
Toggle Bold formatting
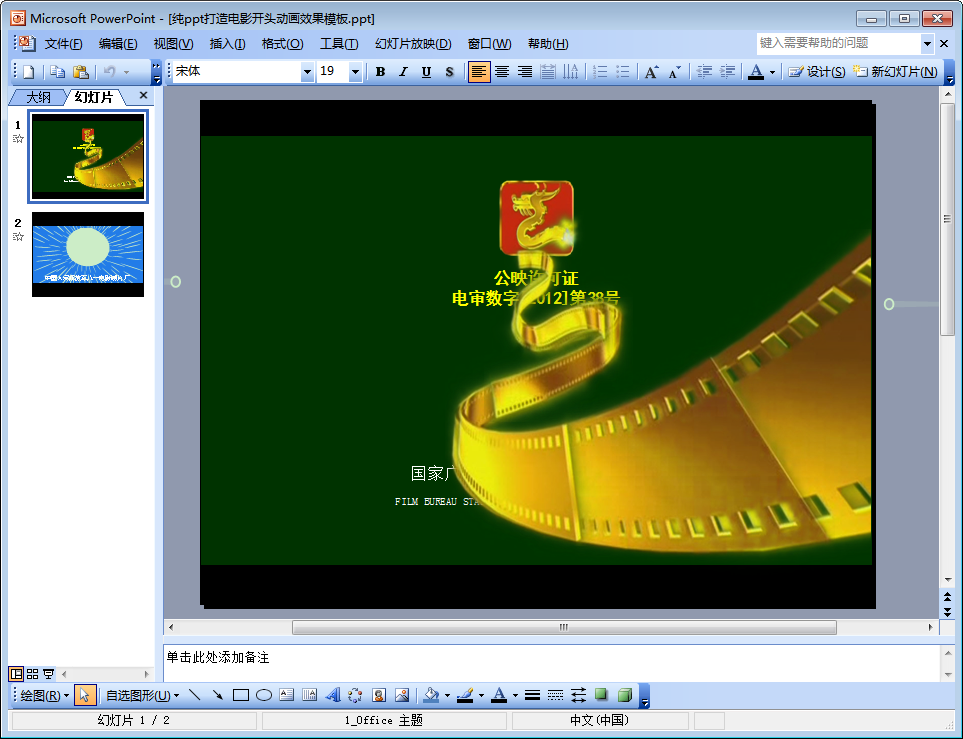(x=380, y=72)
